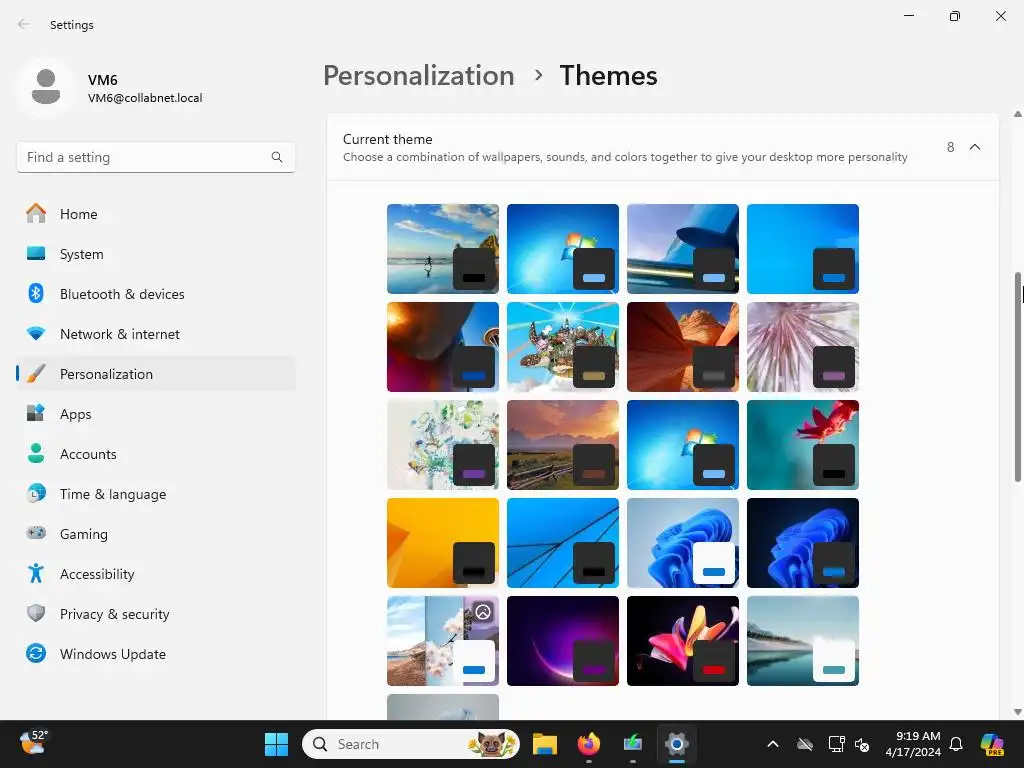Click the scrollbar down arrow
Image resolution: width=1024 pixels, height=768 pixels.
pyautogui.click(x=1017, y=712)
